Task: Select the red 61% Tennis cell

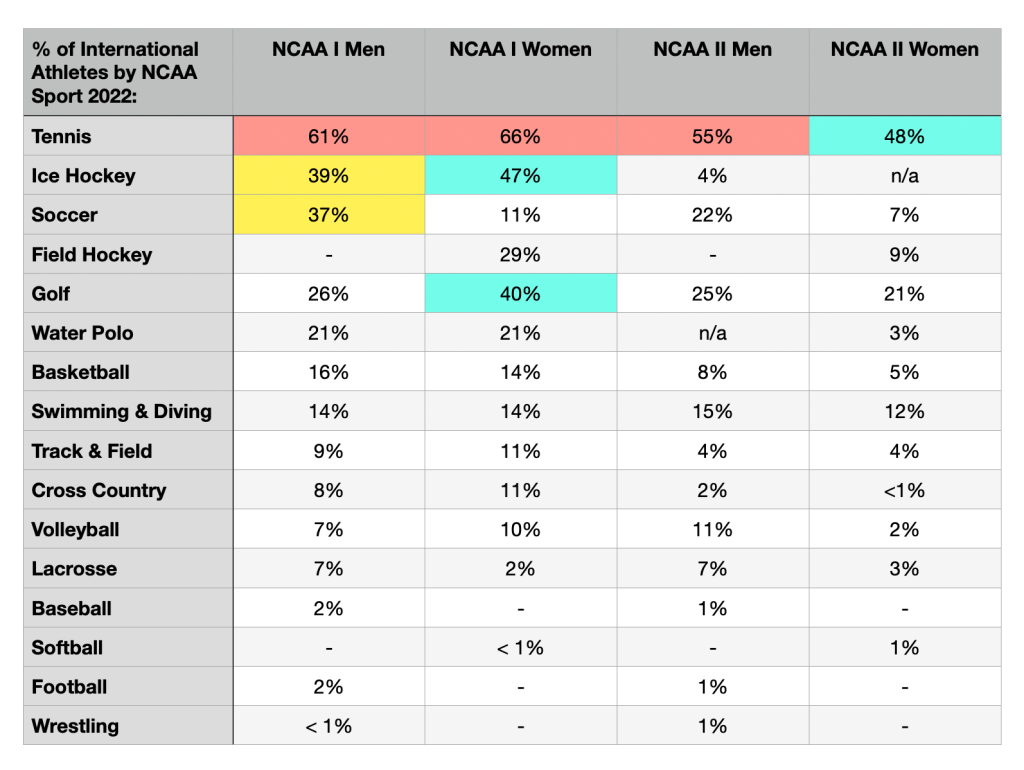Action: (x=328, y=136)
